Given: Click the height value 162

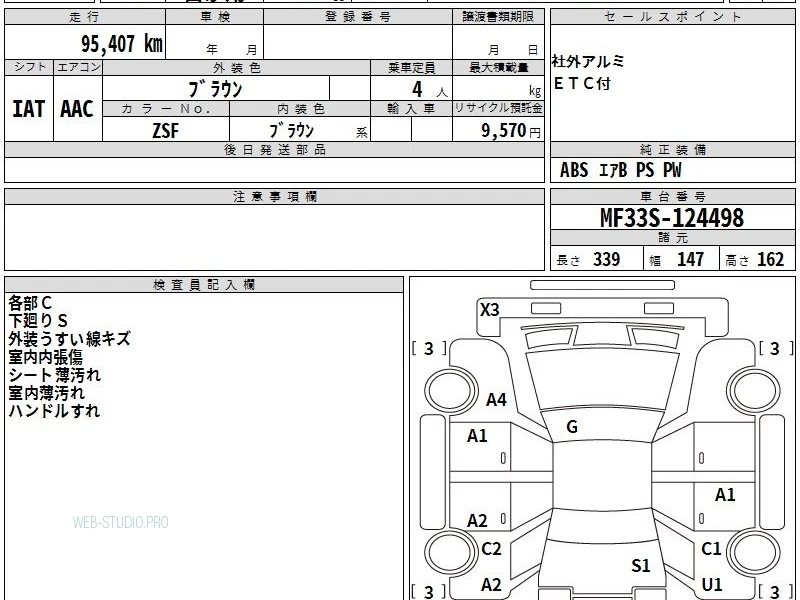Looking at the screenshot, I should coord(770,259).
